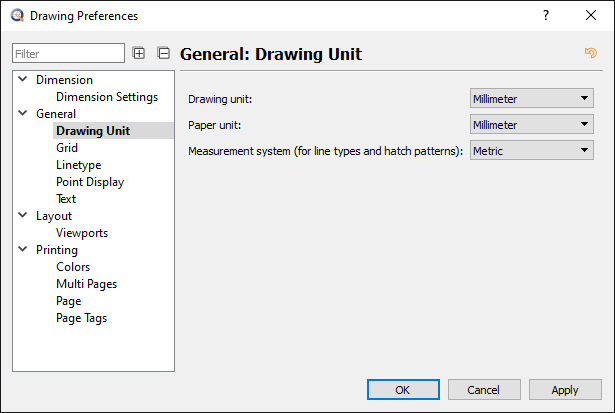Click the help question mark button
This screenshot has height=413, width=615.
coord(546,15)
